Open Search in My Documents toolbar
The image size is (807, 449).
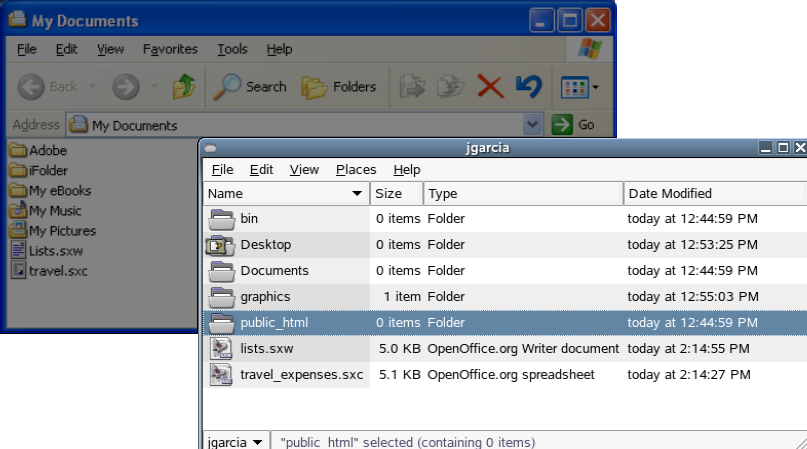point(250,87)
